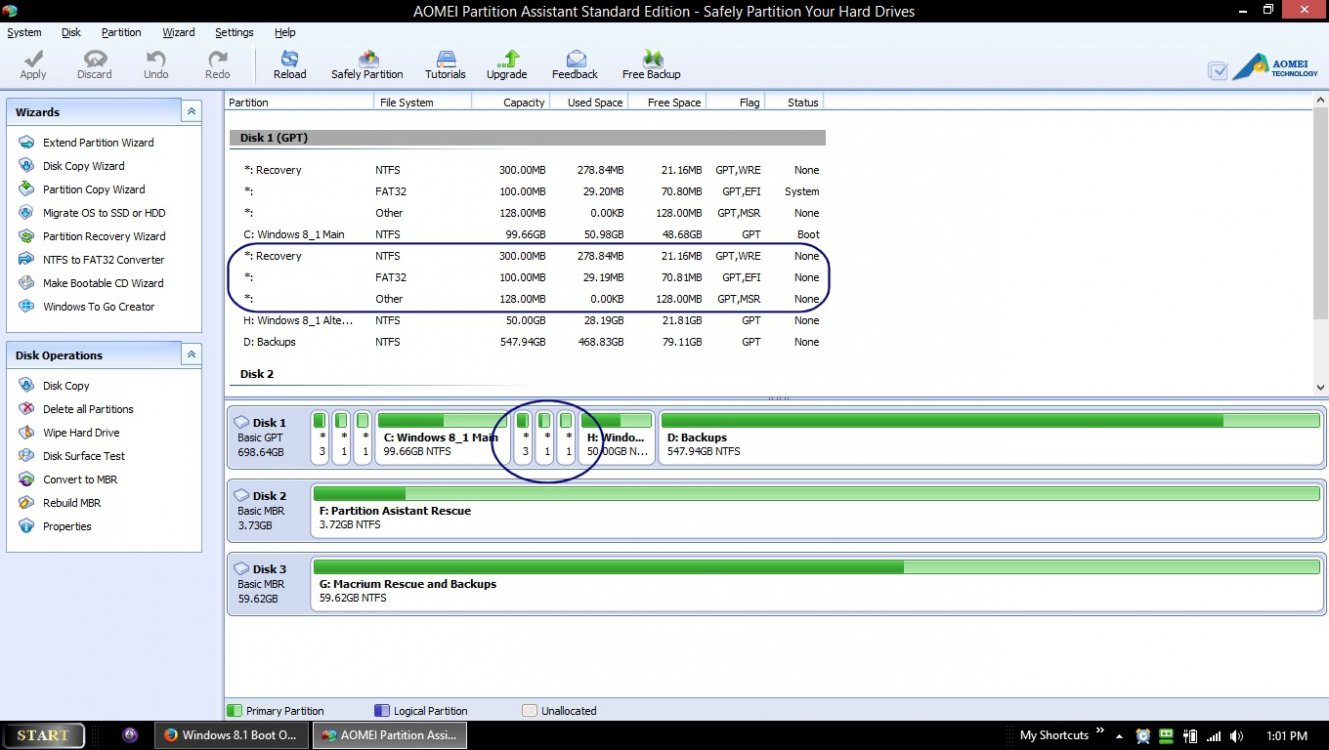Open the Wizard menu

point(178,32)
